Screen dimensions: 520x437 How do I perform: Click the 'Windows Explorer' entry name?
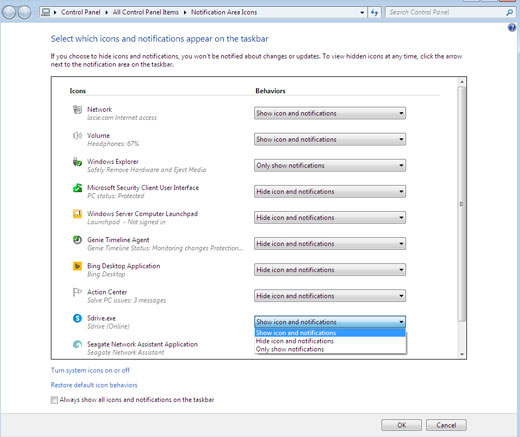click(113, 161)
